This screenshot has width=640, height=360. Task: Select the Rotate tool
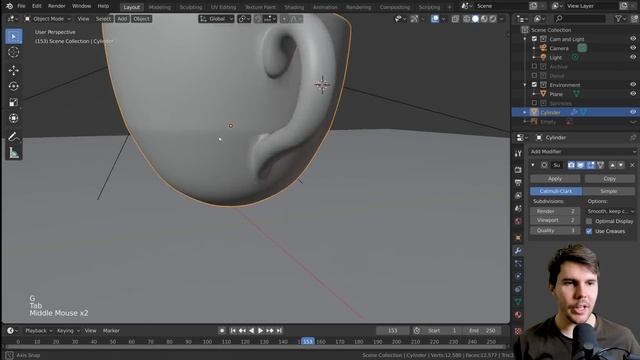pos(13,86)
